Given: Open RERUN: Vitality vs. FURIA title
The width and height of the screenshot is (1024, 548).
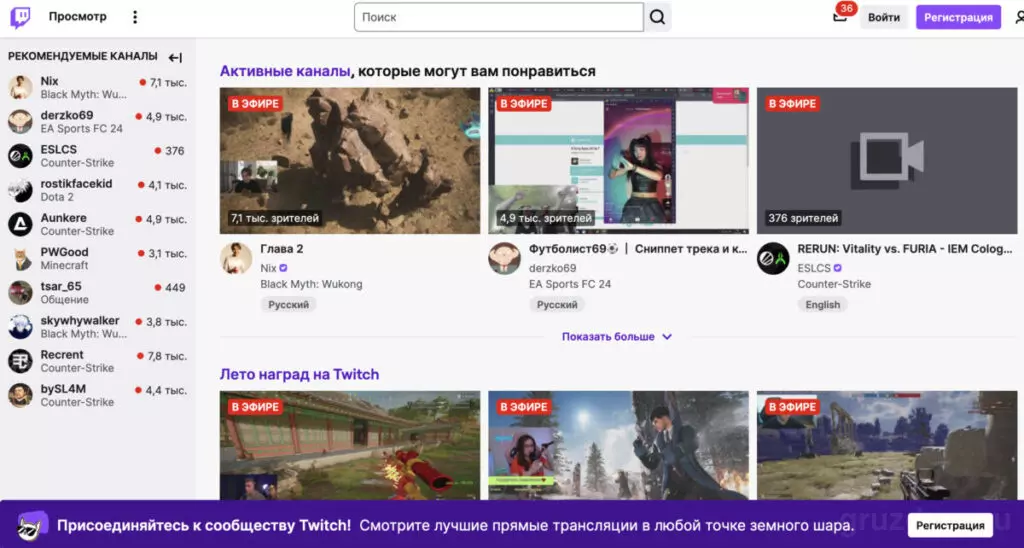Looking at the screenshot, I should click(x=905, y=249).
